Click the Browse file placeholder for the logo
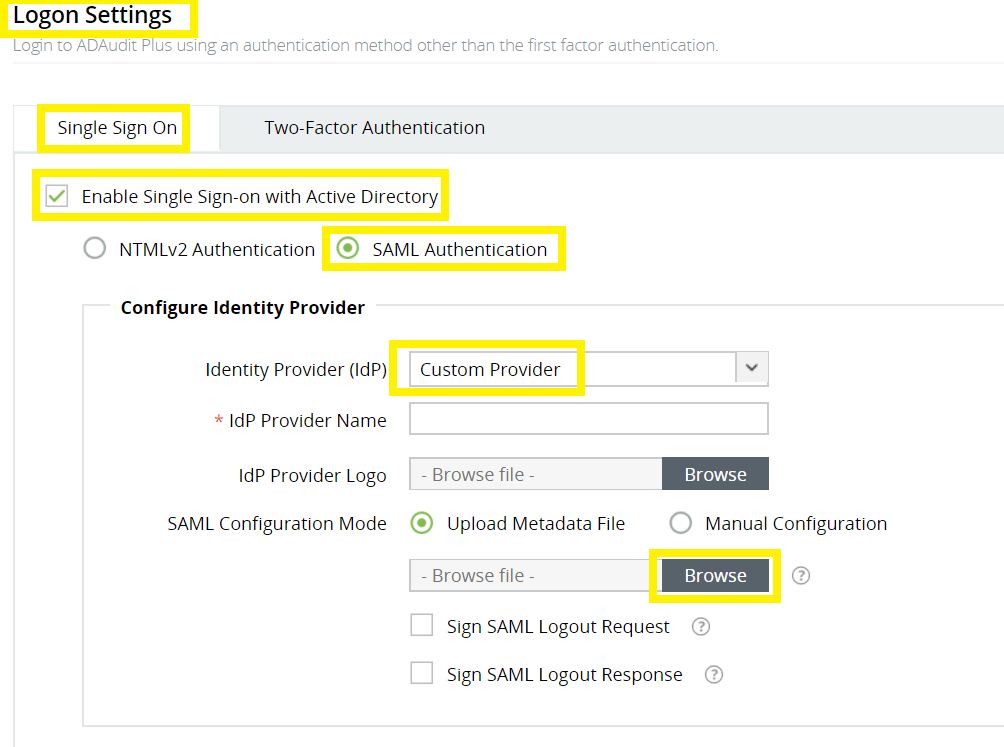1004x747 pixels. tap(535, 473)
